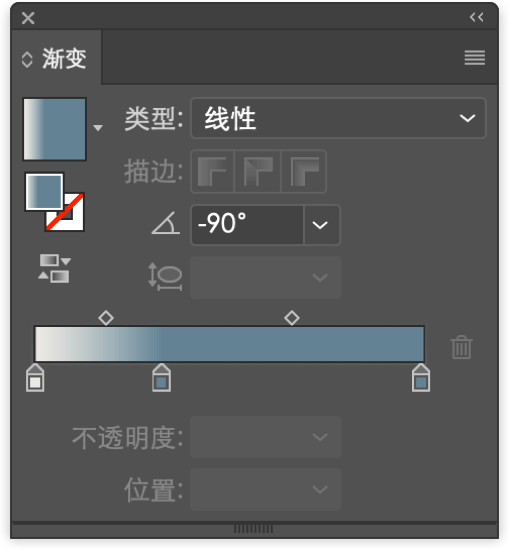This screenshot has height=549, width=509.
Task: Activate the fill color box
Action: pyautogui.click(x=44, y=192)
